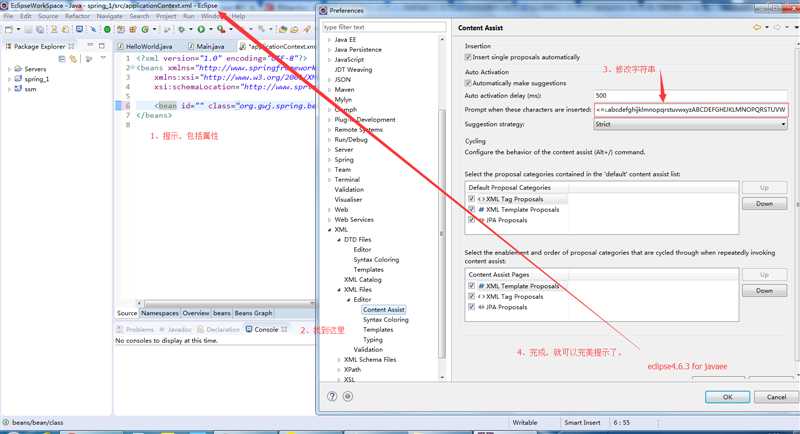
Task: Click Down beside Default Proposal Categories
Action: tap(764, 203)
